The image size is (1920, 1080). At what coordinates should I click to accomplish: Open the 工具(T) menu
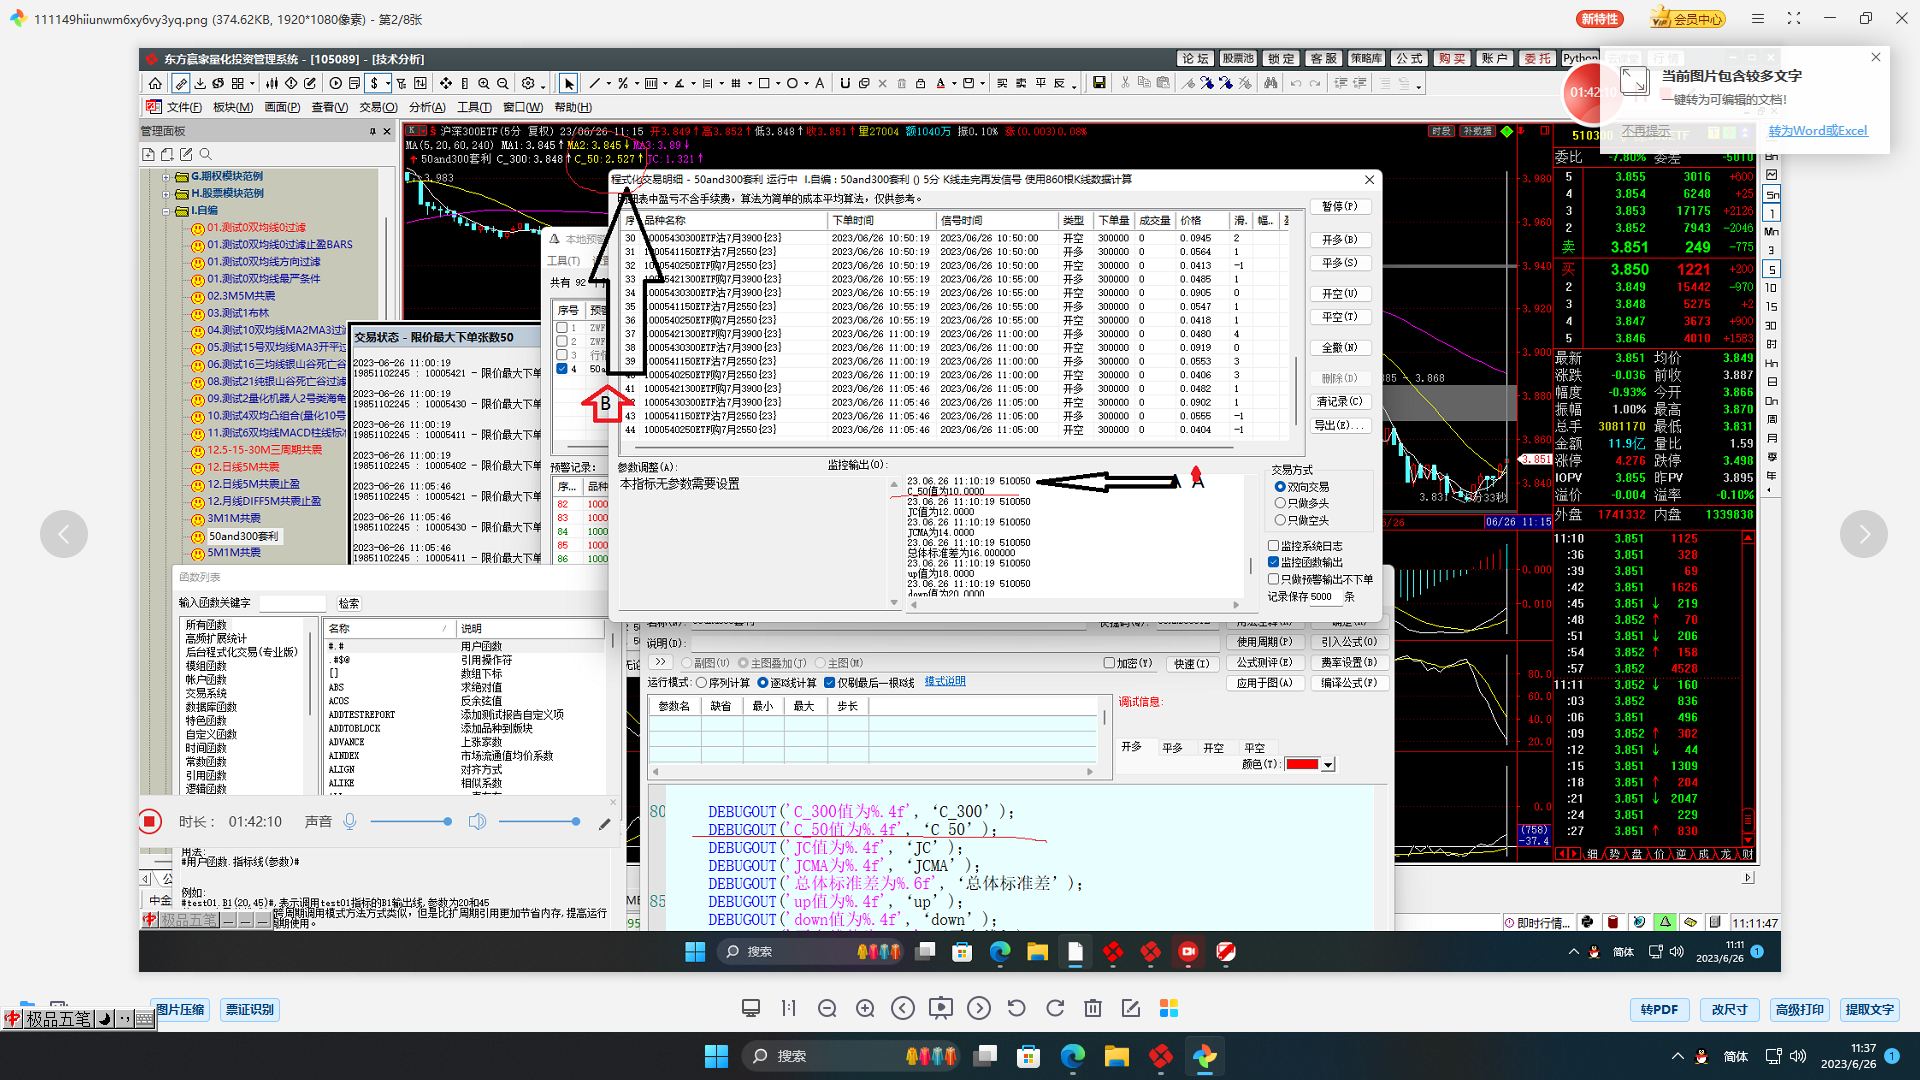pyautogui.click(x=474, y=107)
